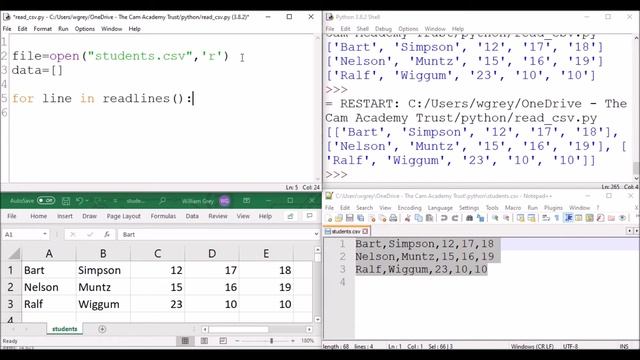
Task: Click Comments icon in Excel ribbon
Action: (309, 216)
